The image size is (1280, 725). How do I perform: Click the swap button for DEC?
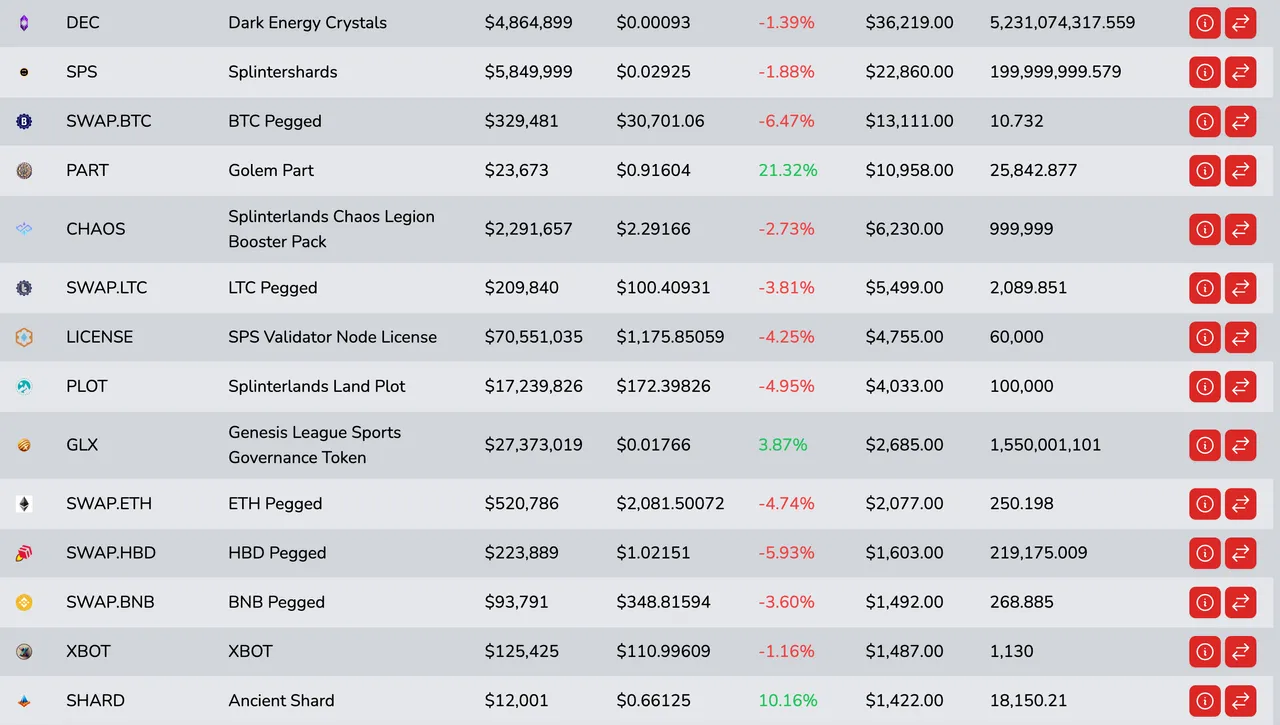click(1240, 22)
